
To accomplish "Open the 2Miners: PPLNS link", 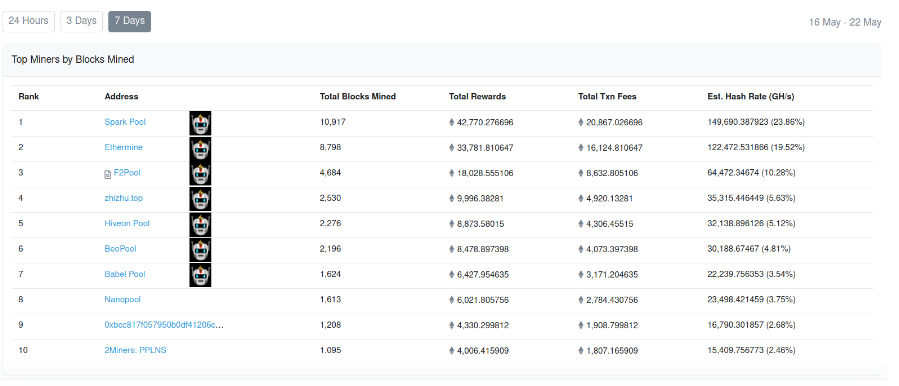I will tap(135, 350).
